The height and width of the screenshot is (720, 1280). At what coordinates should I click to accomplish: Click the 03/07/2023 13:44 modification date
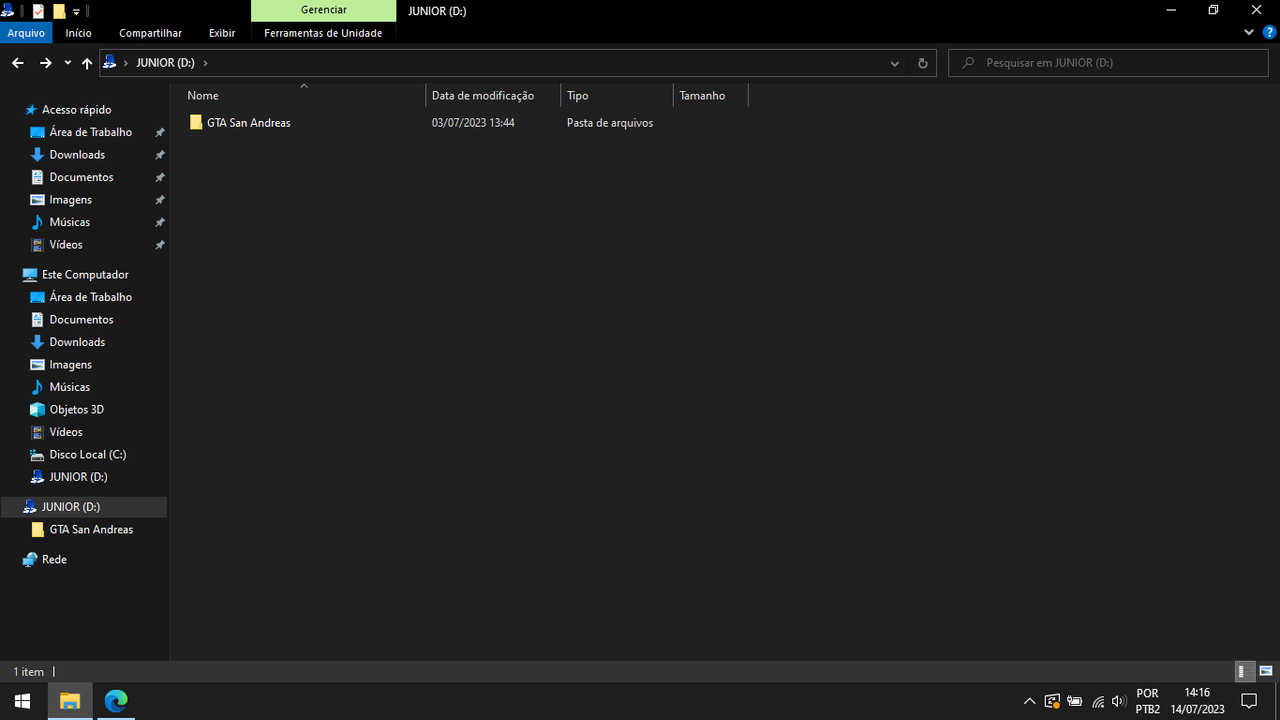point(473,123)
